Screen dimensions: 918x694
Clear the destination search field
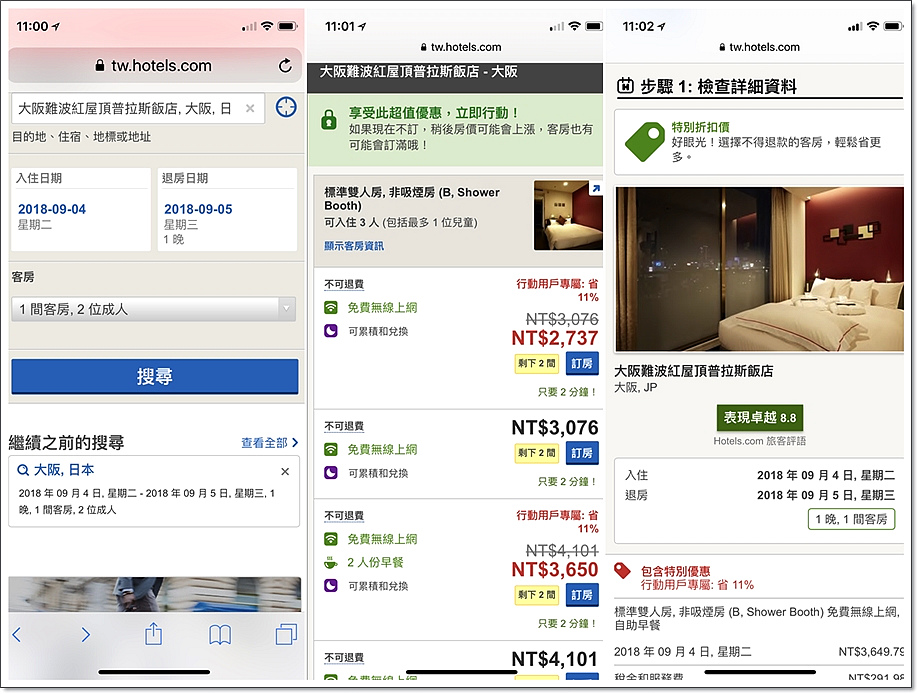(250, 108)
